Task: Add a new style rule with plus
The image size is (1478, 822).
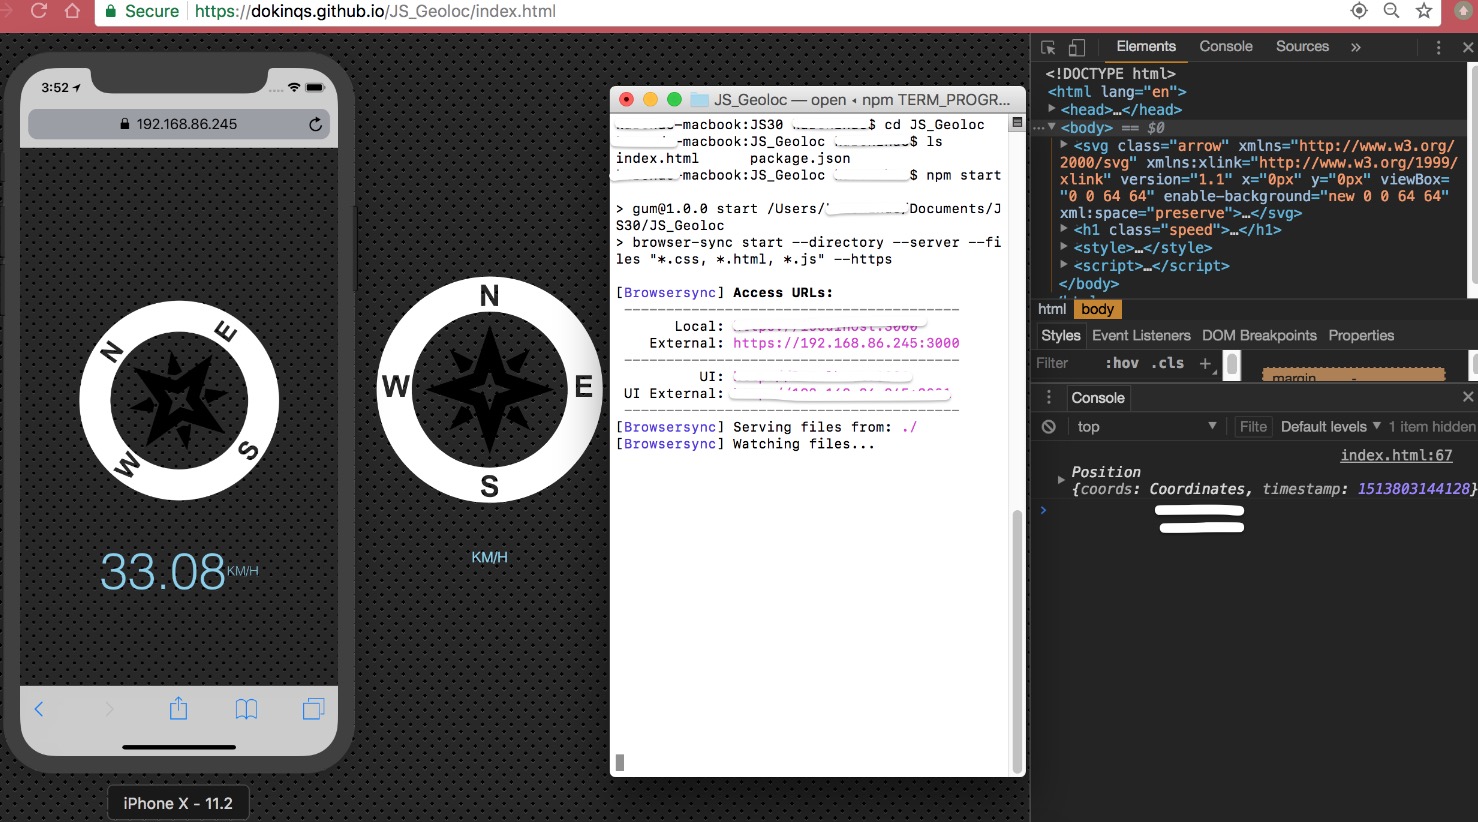Action: (1206, 363)
